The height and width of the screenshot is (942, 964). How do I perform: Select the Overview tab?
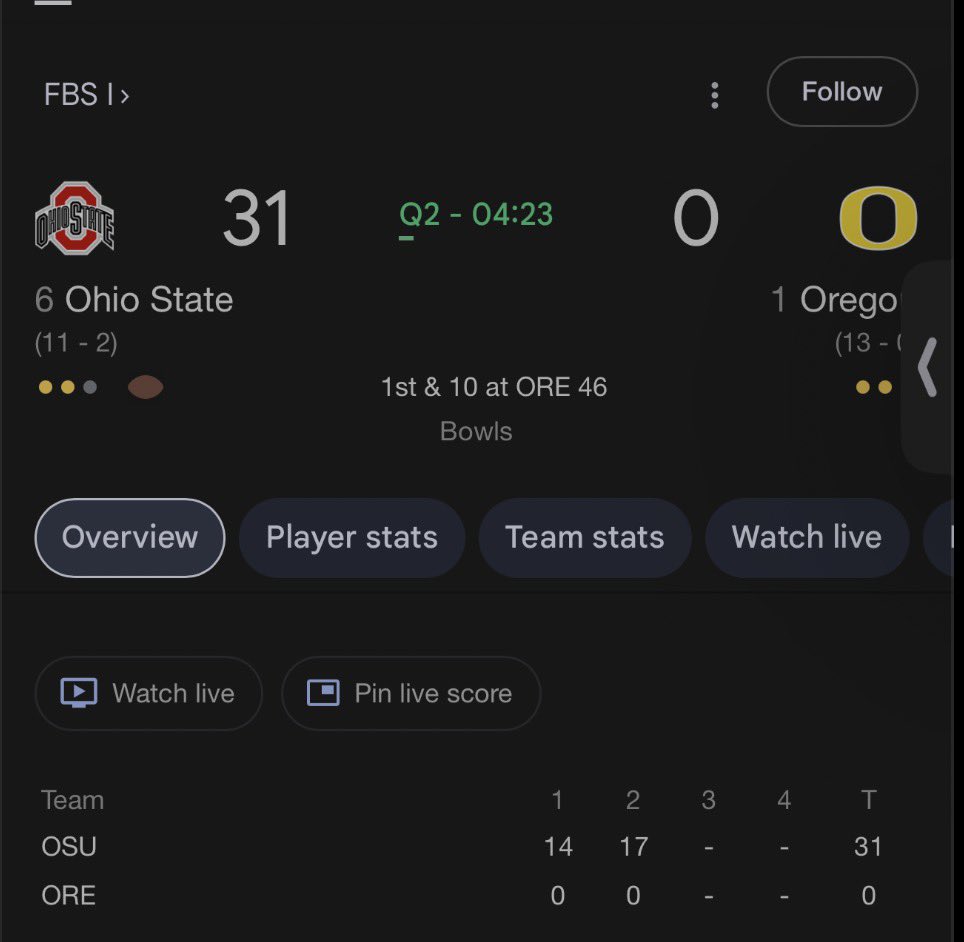[130, 537]
